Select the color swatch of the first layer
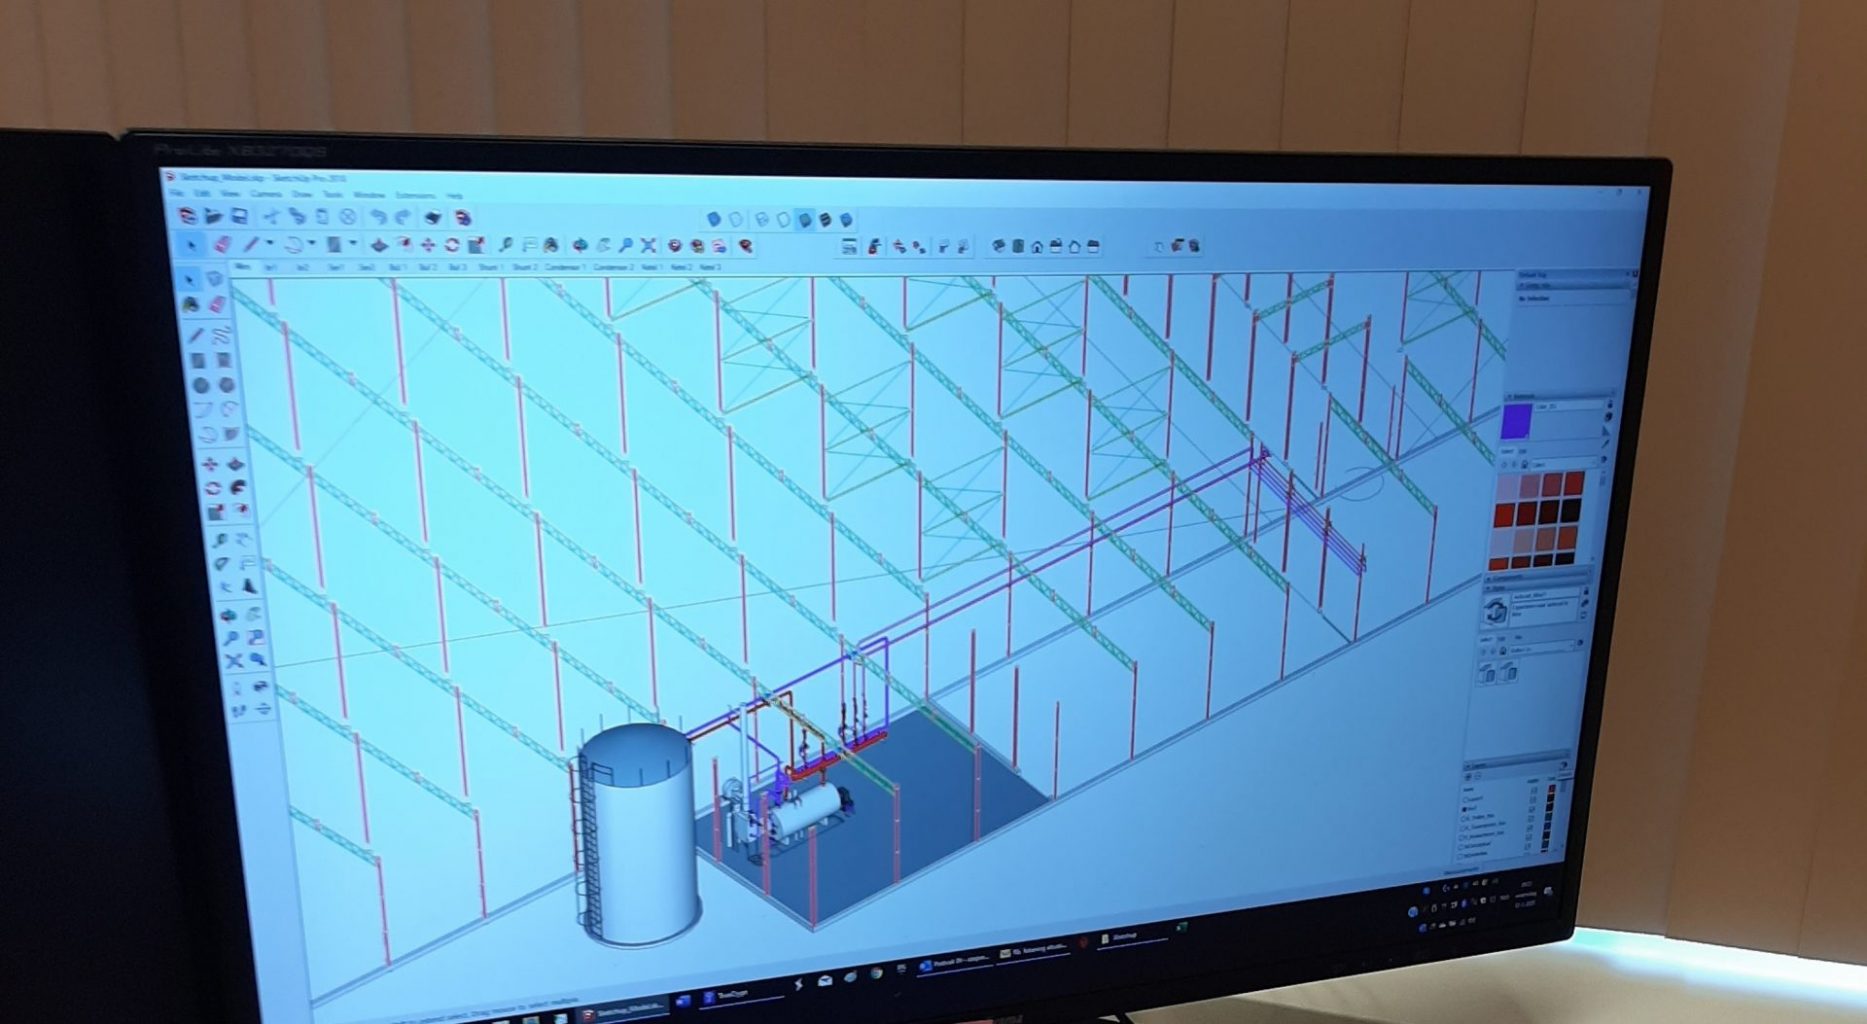The width and height of the screenshot is (1867, 1024). click(x=1552, y=790)
